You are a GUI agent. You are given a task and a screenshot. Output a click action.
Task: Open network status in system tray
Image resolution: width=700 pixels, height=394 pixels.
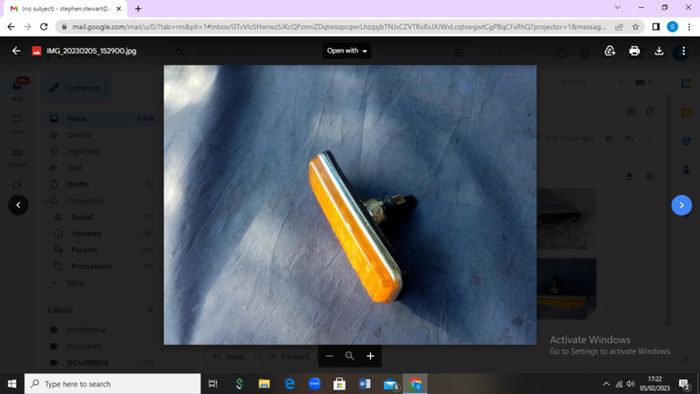click(619, 384)
